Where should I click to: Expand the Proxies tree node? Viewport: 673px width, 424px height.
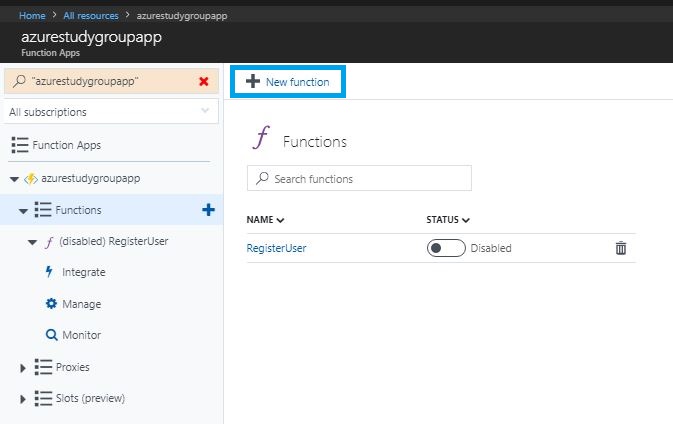point(23,368)
